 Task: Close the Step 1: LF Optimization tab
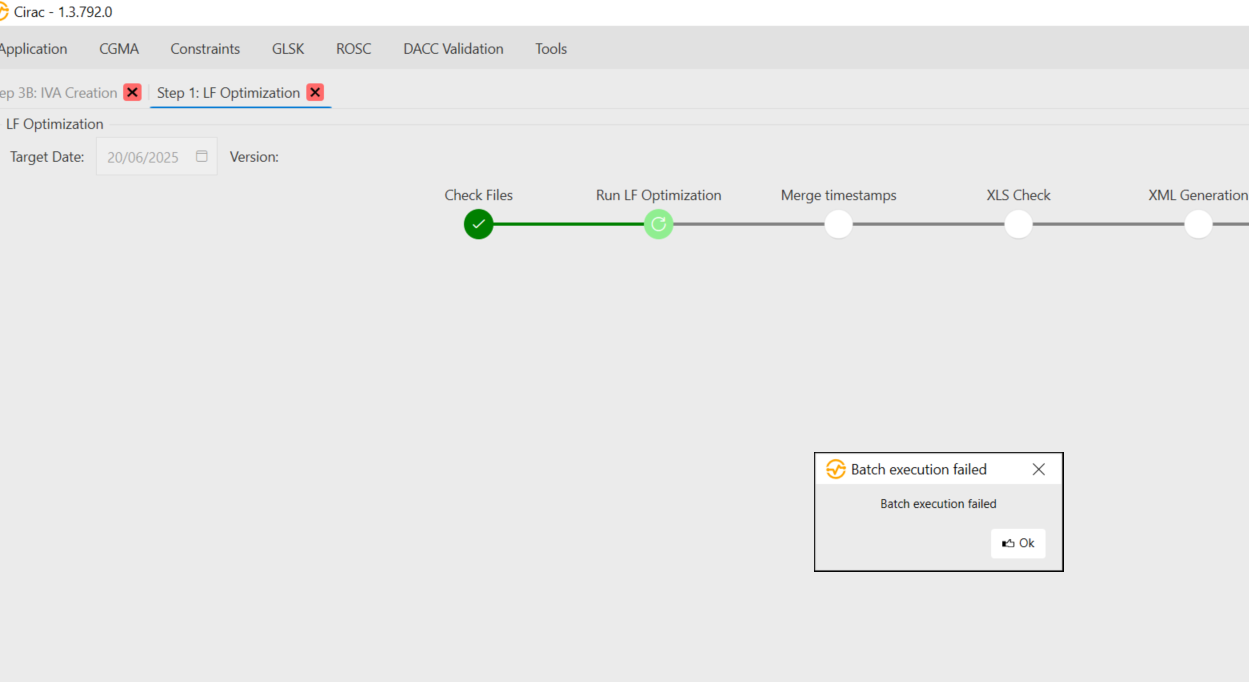click(315, 92)
